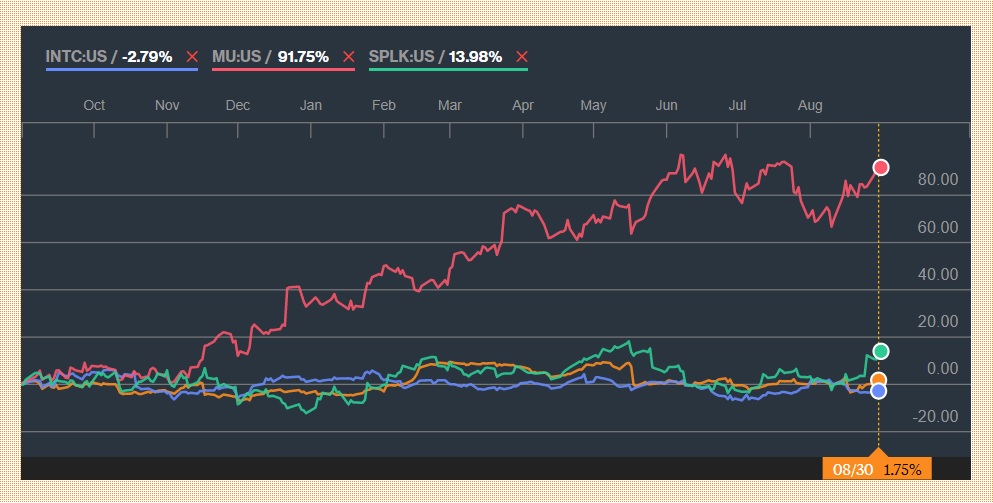Screen dimensions: 993x503
Task: Click the 60.00 axis value
Action: click(938, 227)
